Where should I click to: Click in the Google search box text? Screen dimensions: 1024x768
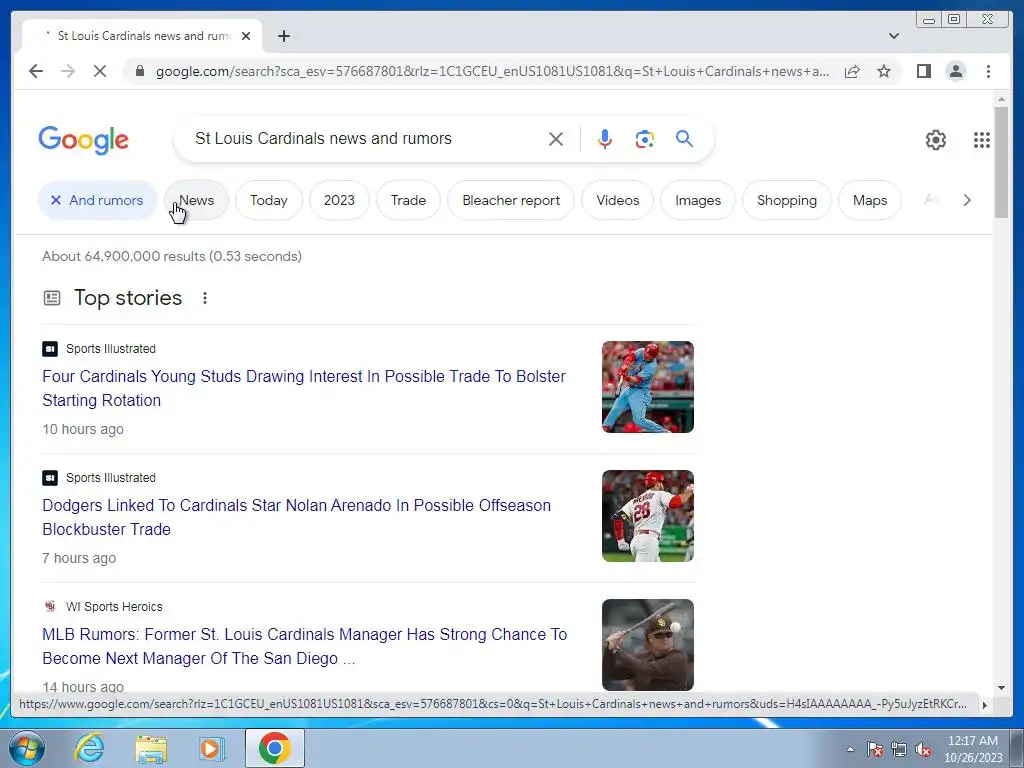pyautogui.click(x=323, y=138)
